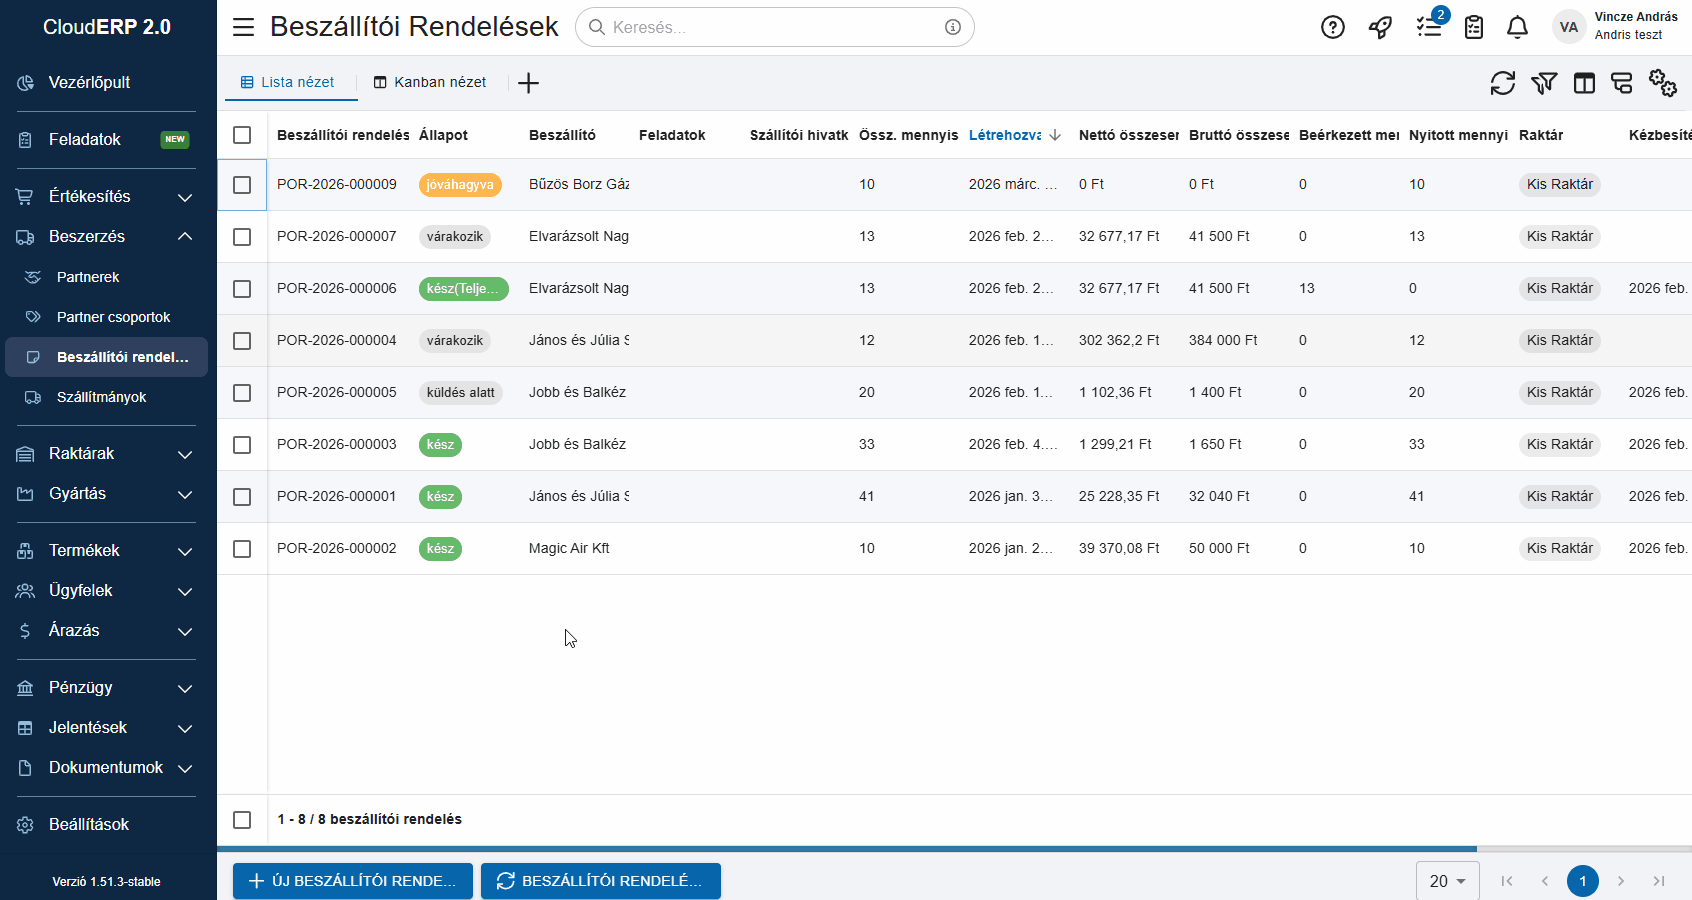Check the box for POR-2026-000009
This screenshot has height=900, width=1692.
point(242,185)
